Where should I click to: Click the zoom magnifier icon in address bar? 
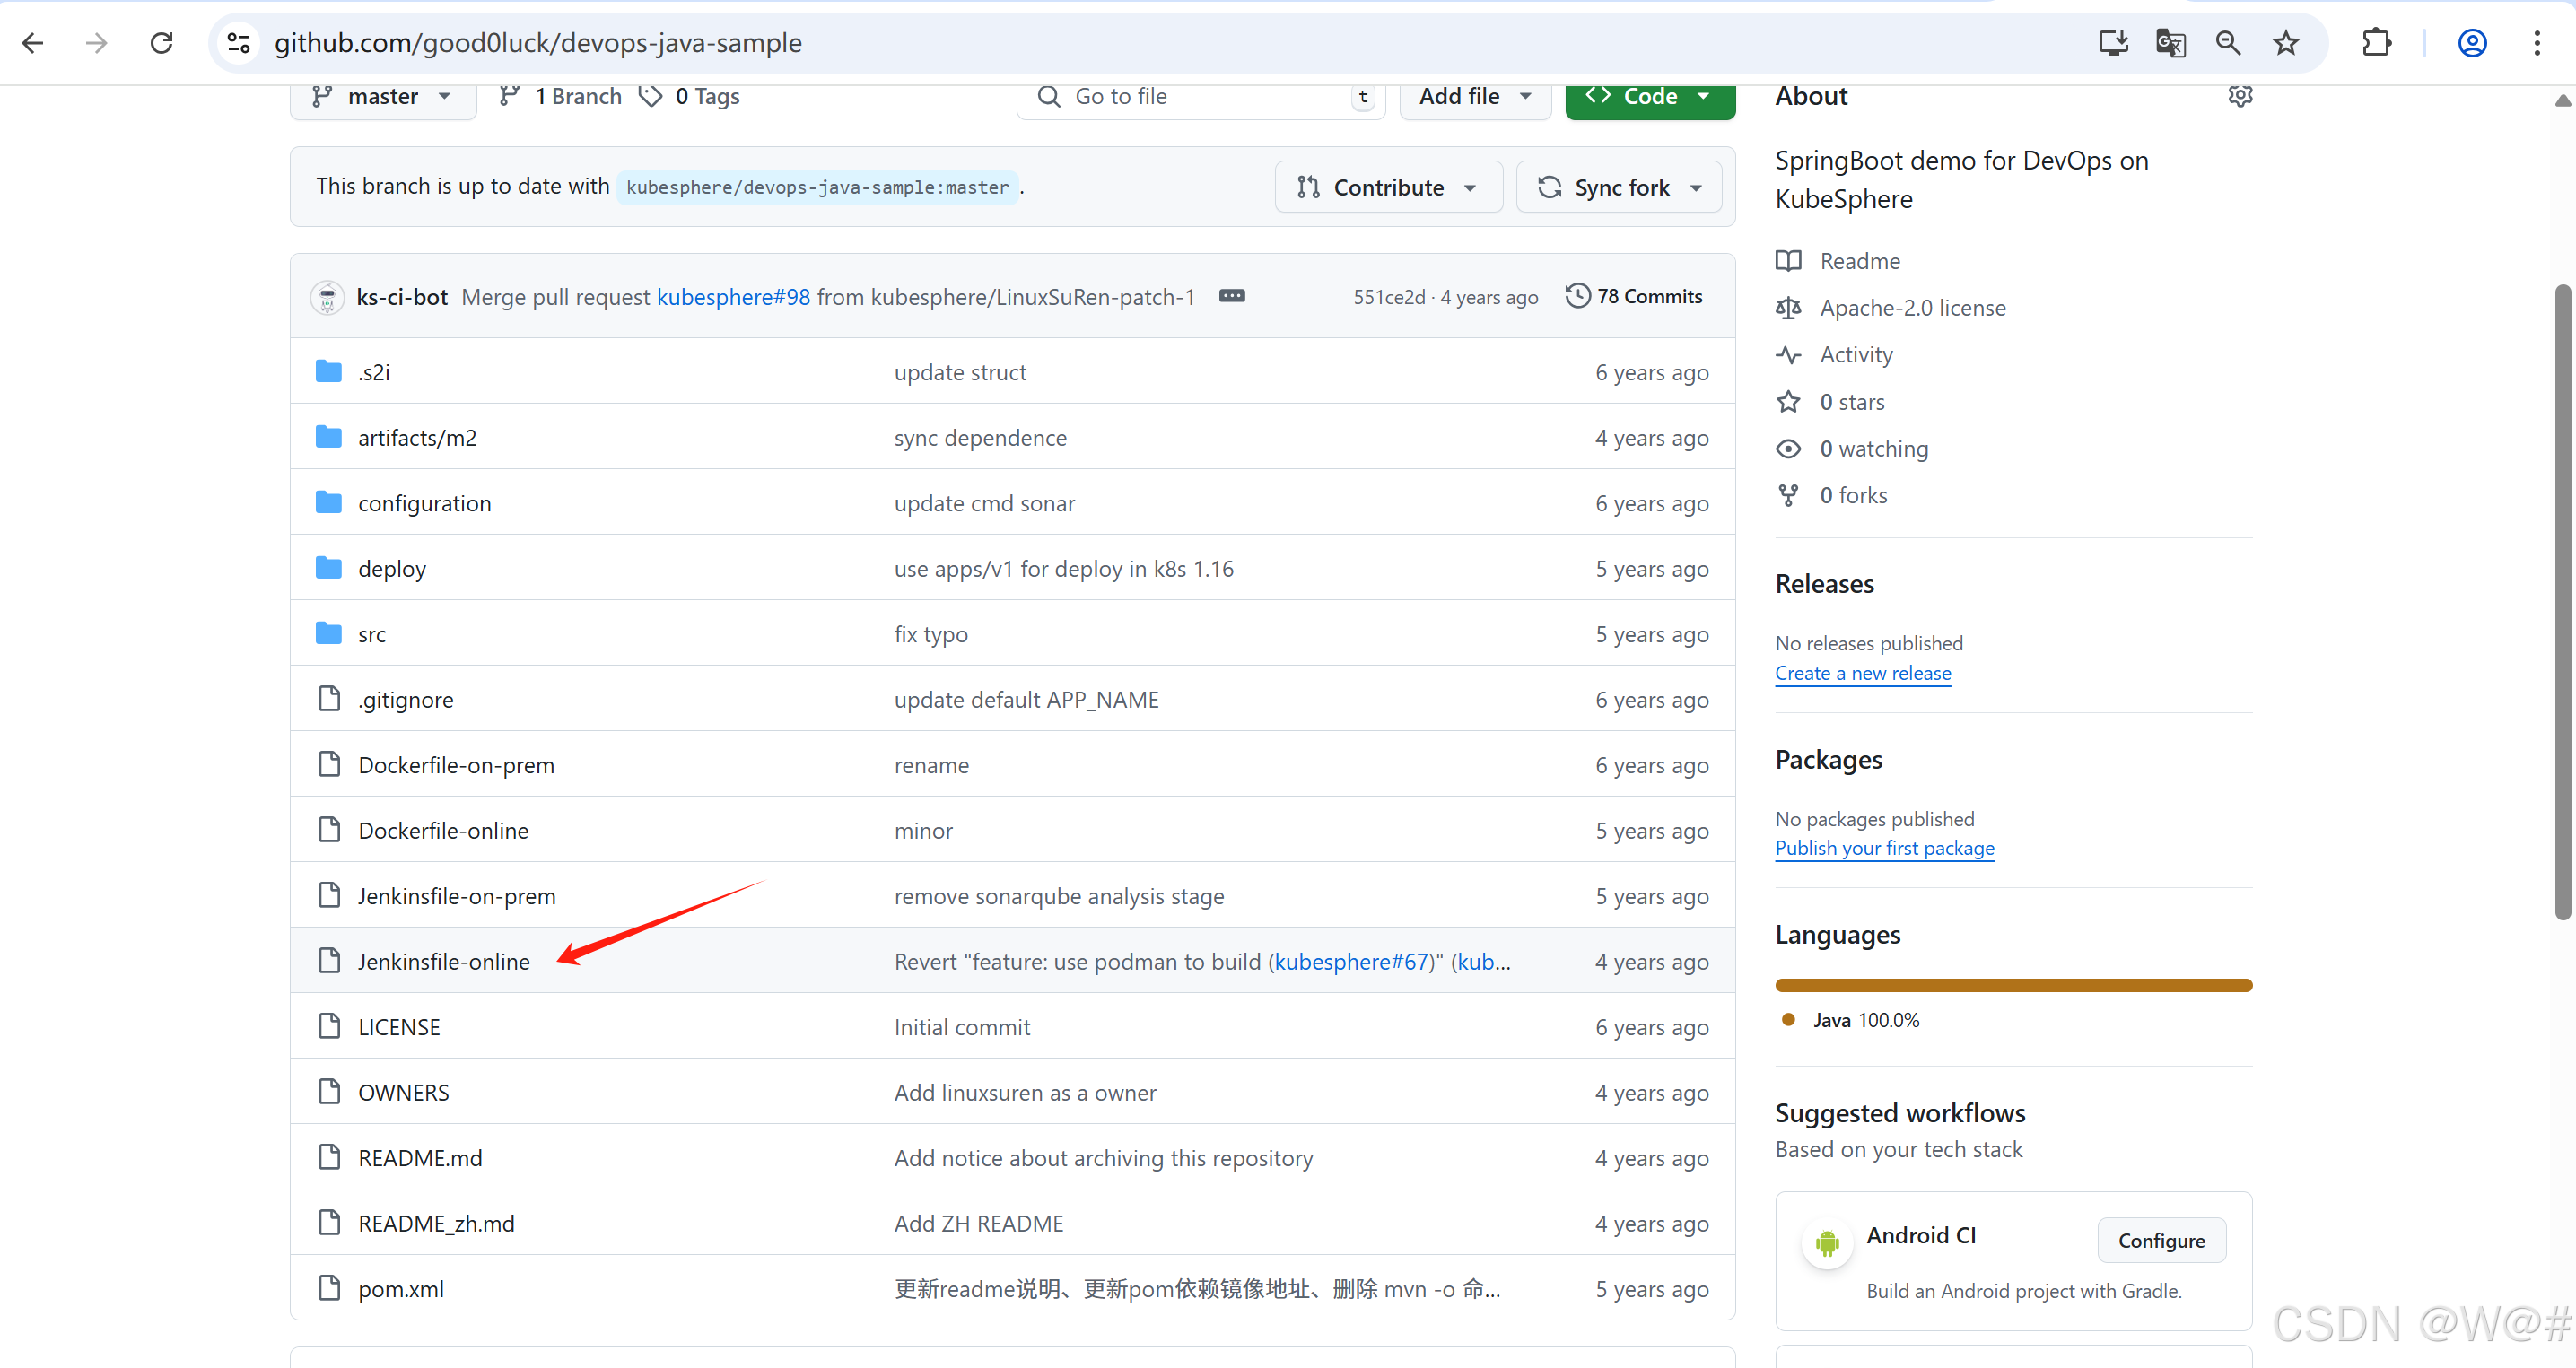coord(2228,43)
